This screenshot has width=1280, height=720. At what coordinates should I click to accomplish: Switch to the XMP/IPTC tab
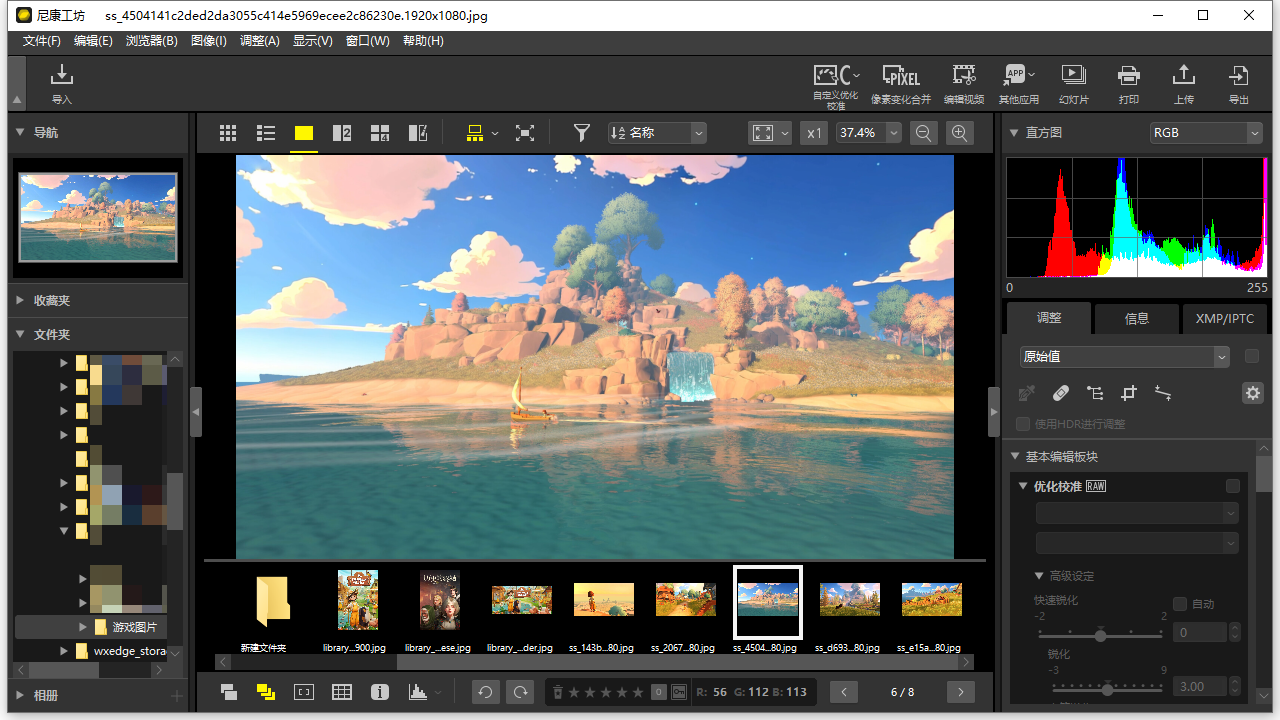(1225, 318)
